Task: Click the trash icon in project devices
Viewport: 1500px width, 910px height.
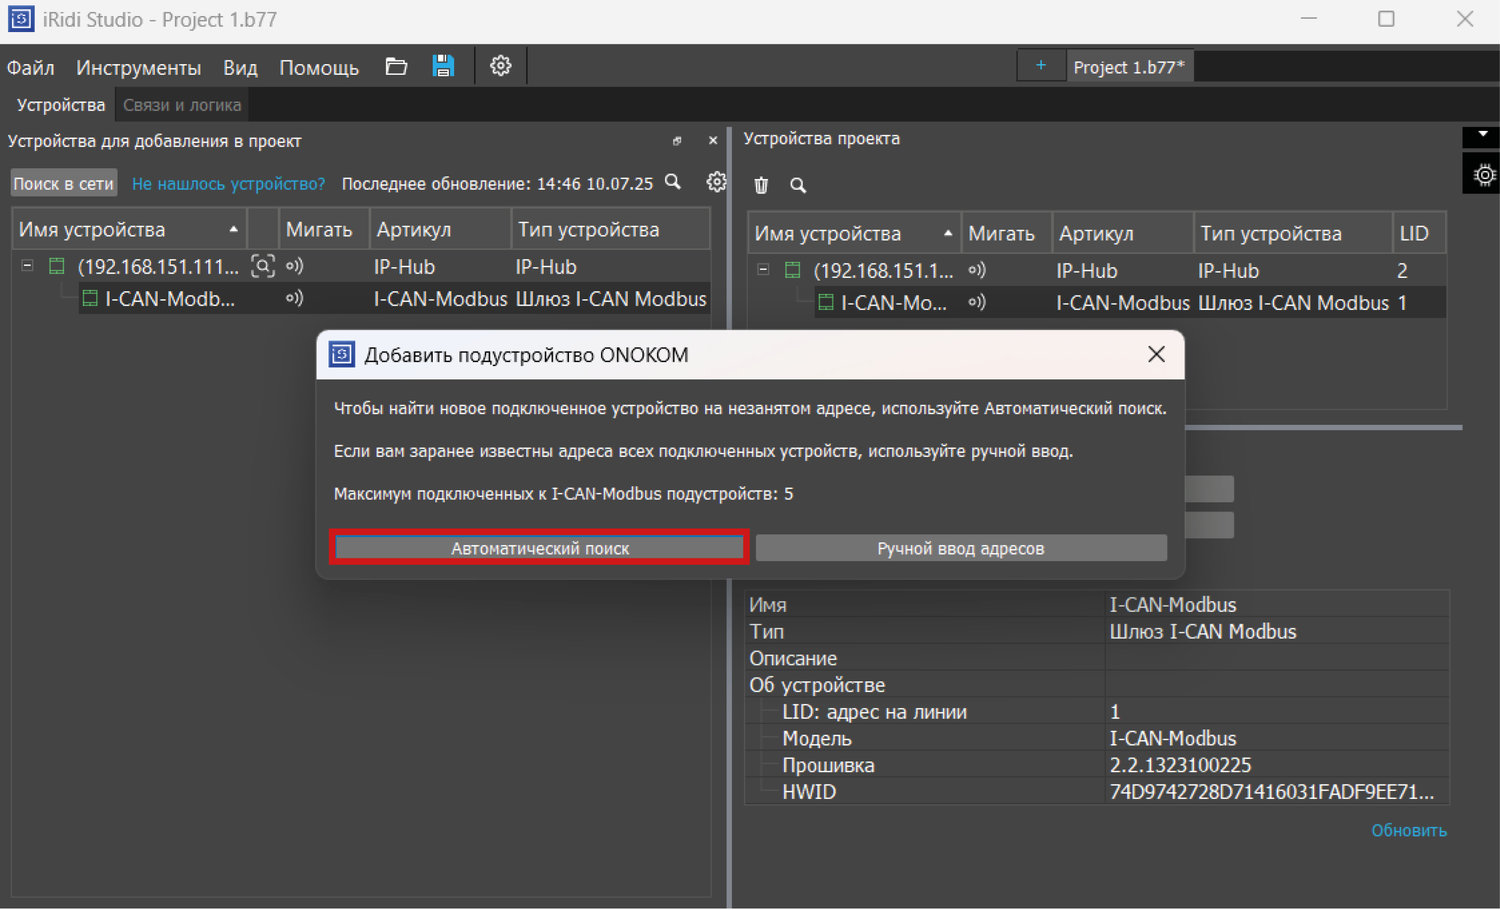Action: [x=761, y=185]
